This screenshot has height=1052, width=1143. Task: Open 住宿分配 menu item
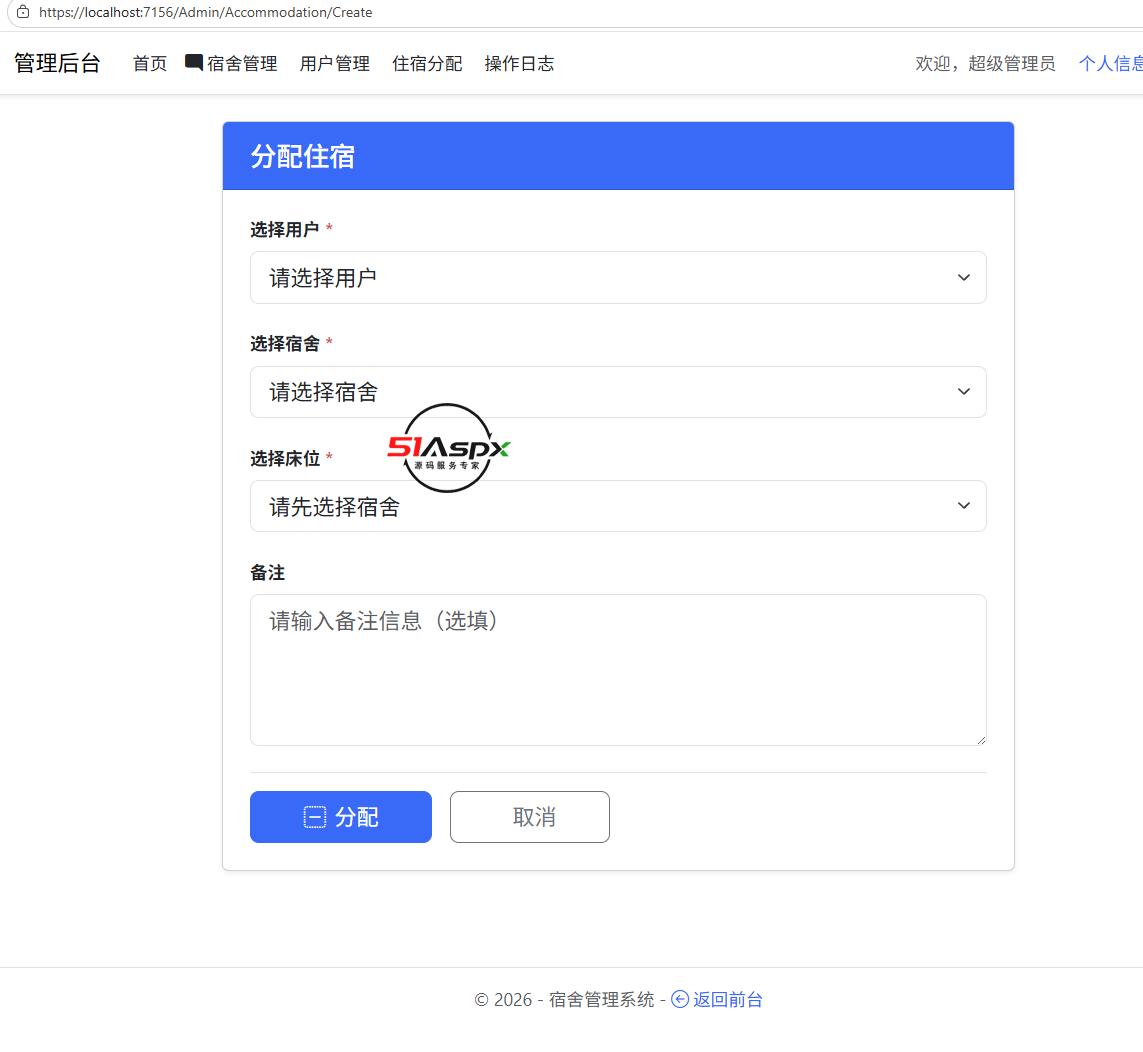point(427,63)
